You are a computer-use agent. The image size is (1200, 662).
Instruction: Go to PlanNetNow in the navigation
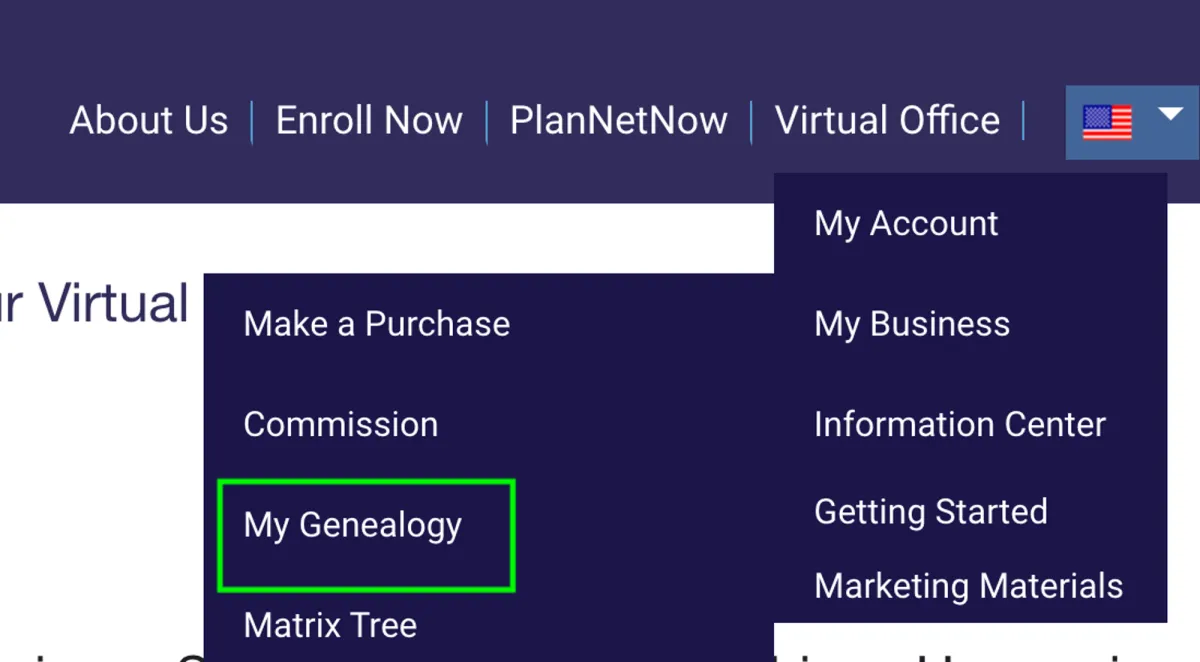click(x=618, y=121)
